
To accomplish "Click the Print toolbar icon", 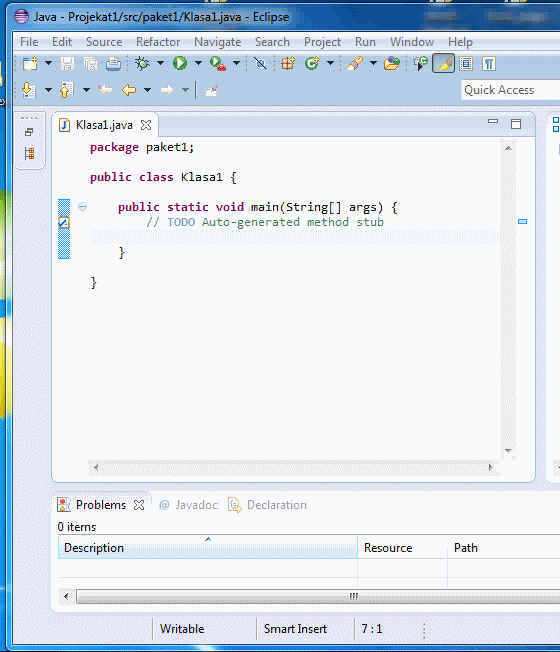I will coord(113,63).
